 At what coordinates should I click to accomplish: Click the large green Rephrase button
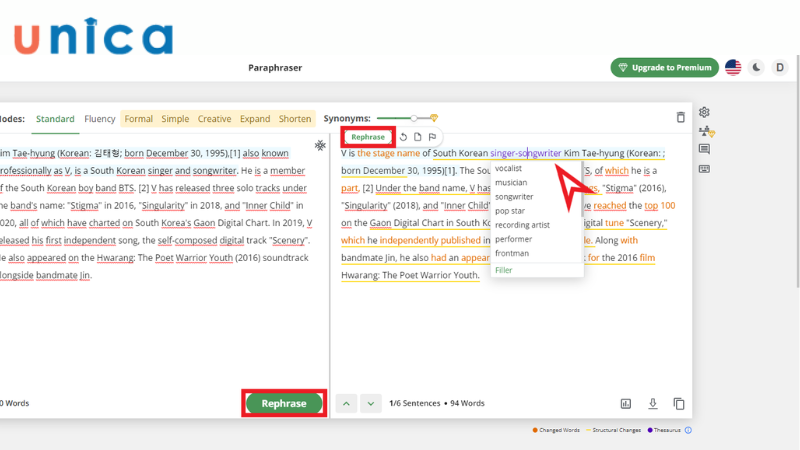coord(284,404)
